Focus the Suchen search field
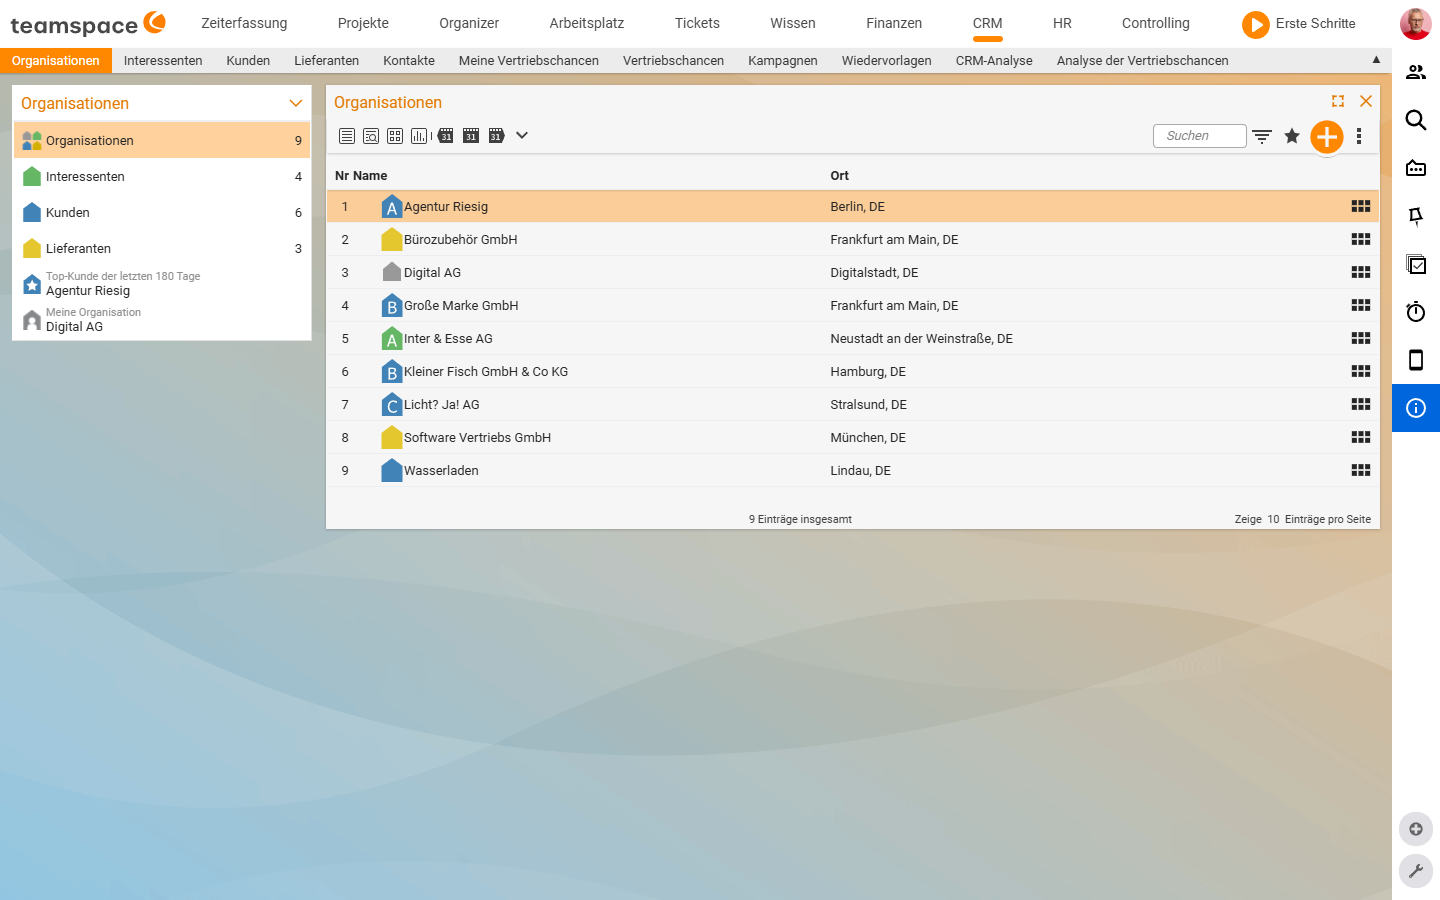 pos(1200,136)
